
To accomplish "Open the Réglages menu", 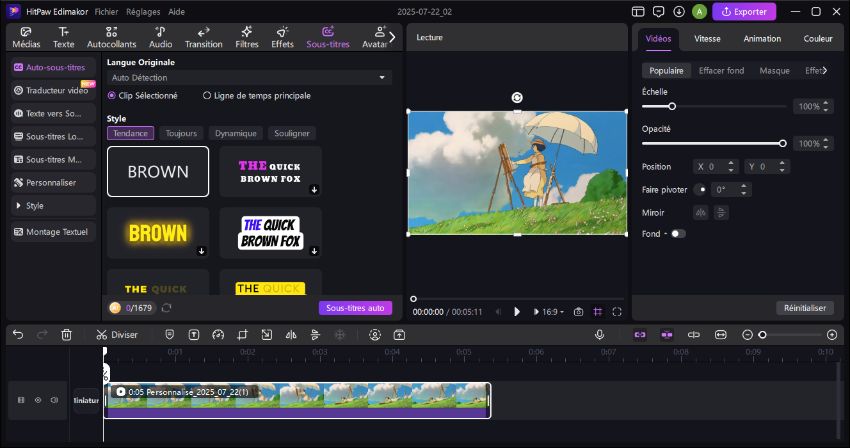I will pos(143,11).
